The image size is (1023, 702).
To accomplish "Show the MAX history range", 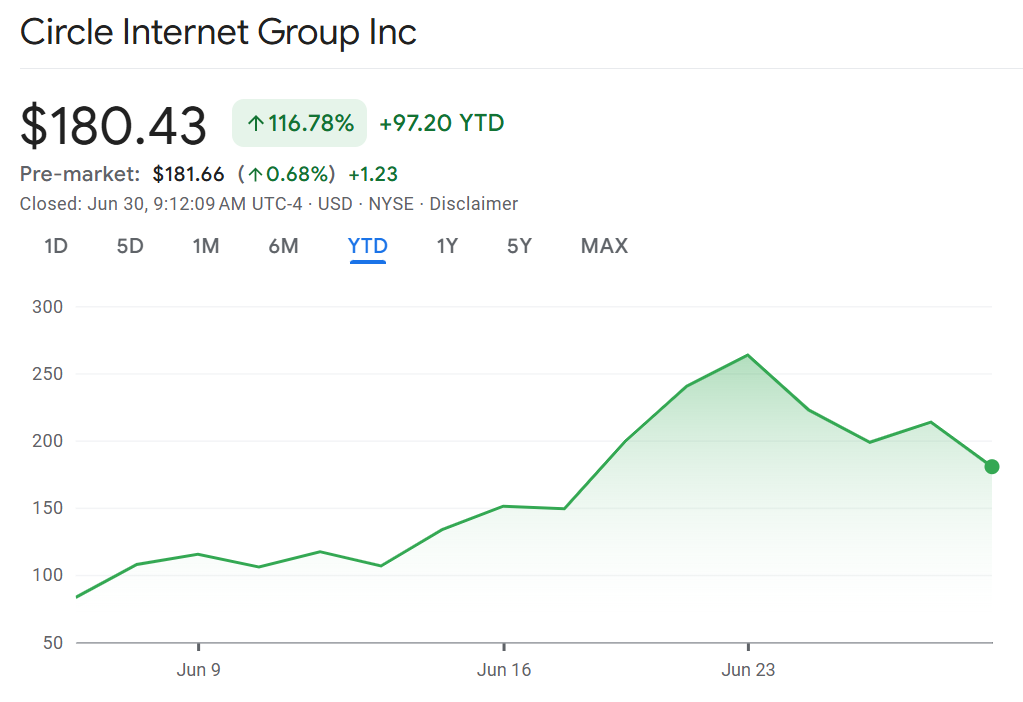I will tap(604, 246).
